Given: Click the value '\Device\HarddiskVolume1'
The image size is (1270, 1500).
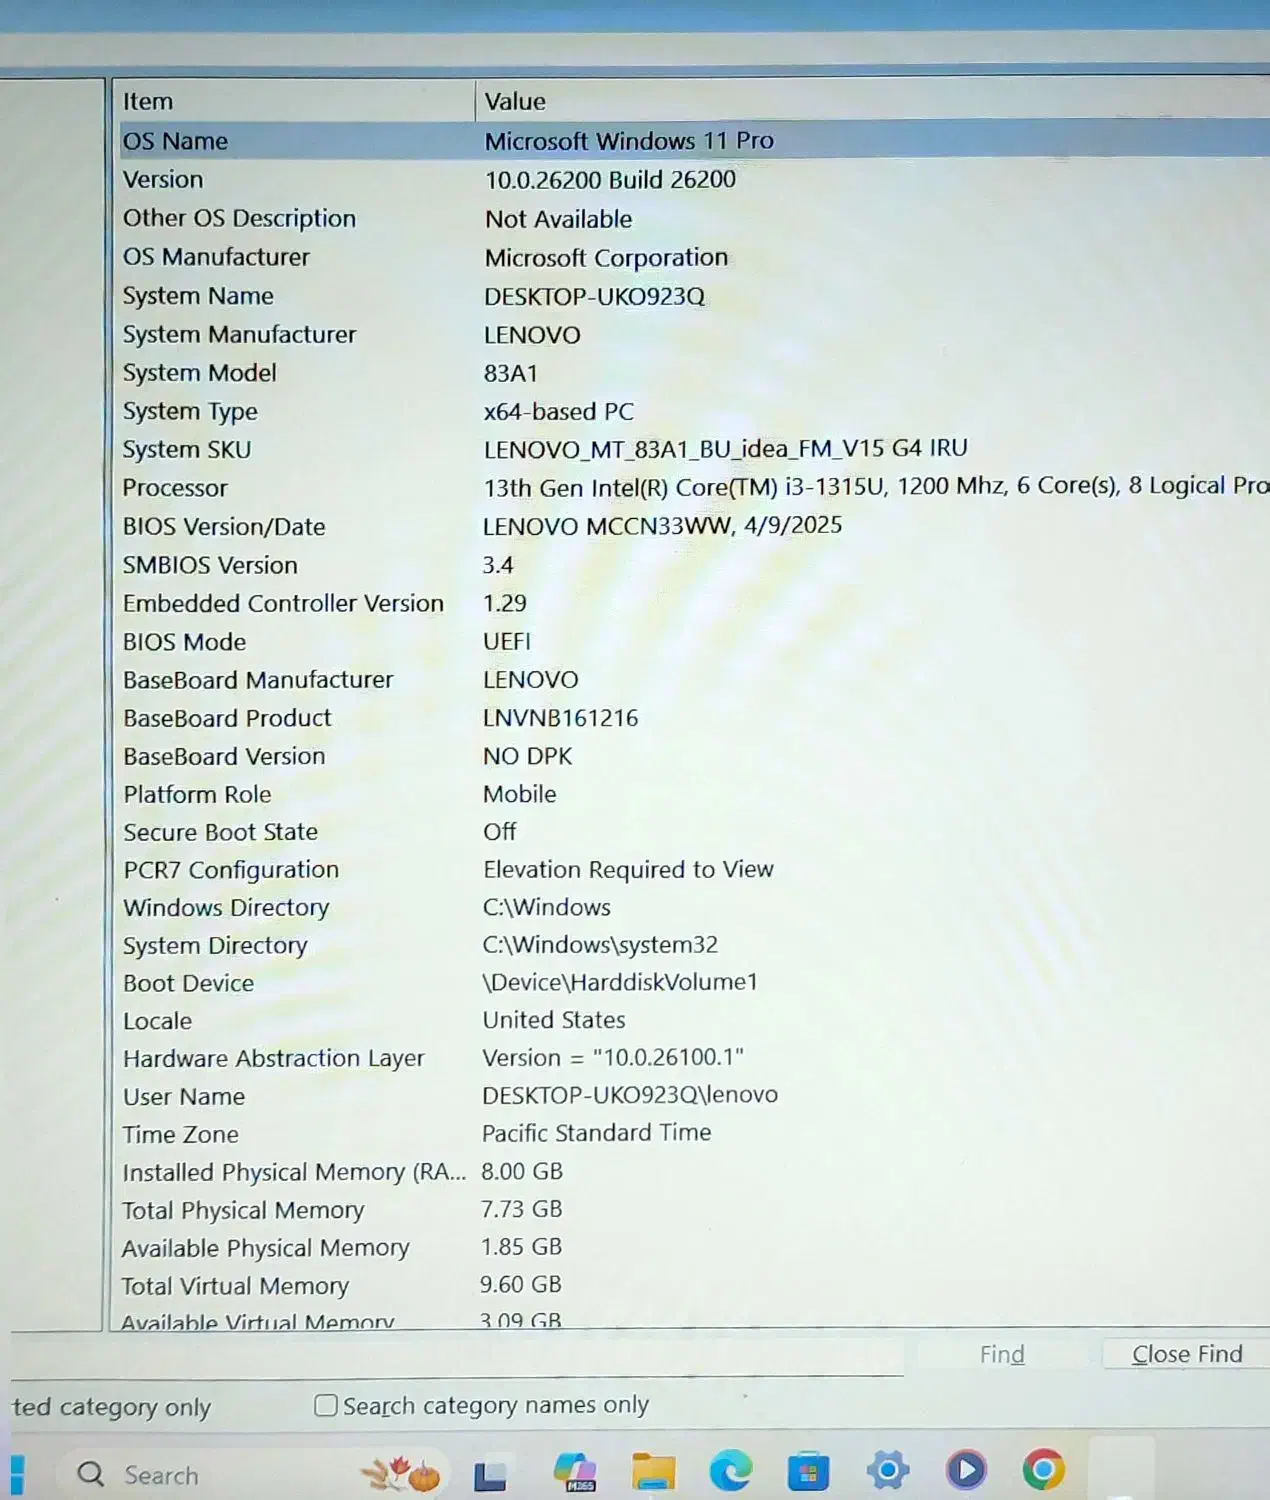Looking at the screenshot, I should pyautogui.click(x=620, y=982).
